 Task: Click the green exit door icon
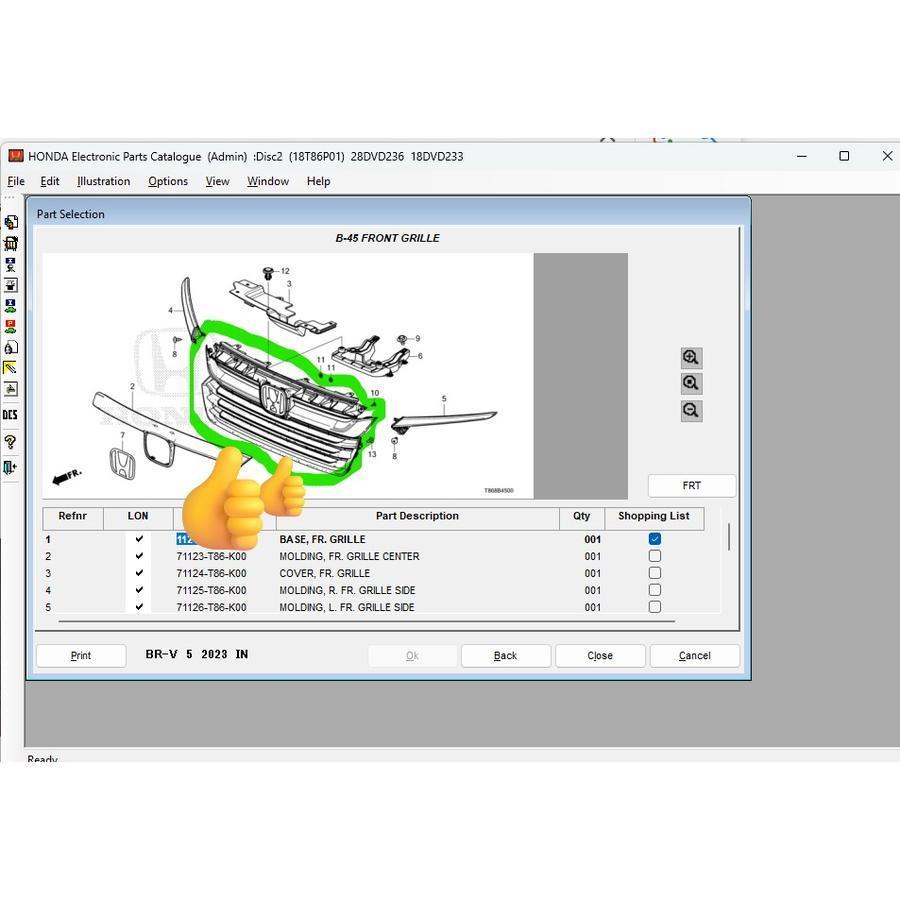pyautogui.click(x=10, y=467)
